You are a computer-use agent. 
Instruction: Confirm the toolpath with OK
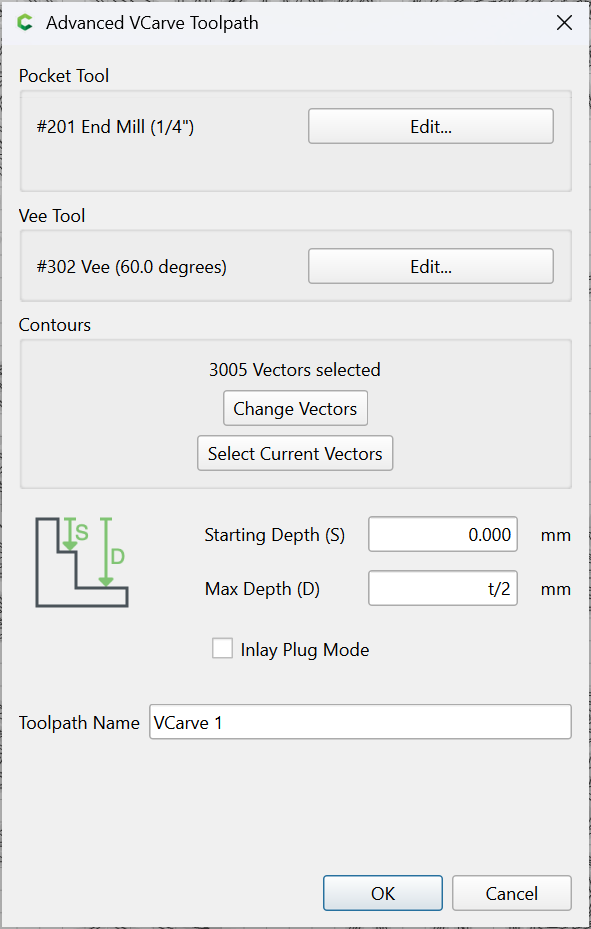383,893
